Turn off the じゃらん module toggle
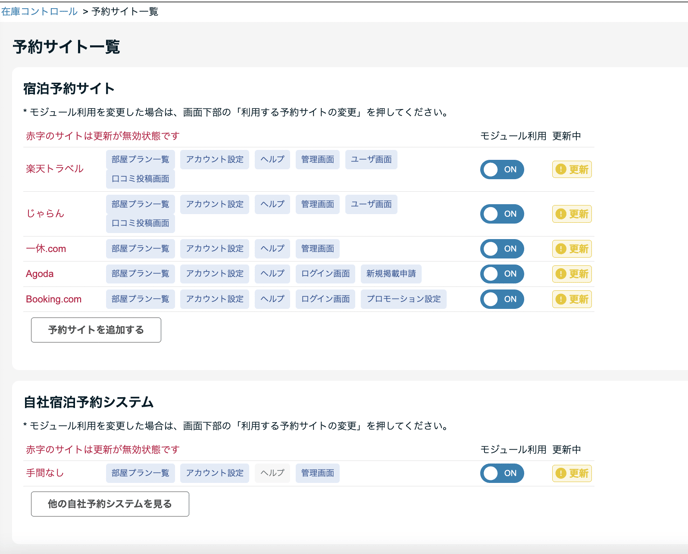Viewport: 688px width, 554px height. pyautogui.click(x=501, y=214)
